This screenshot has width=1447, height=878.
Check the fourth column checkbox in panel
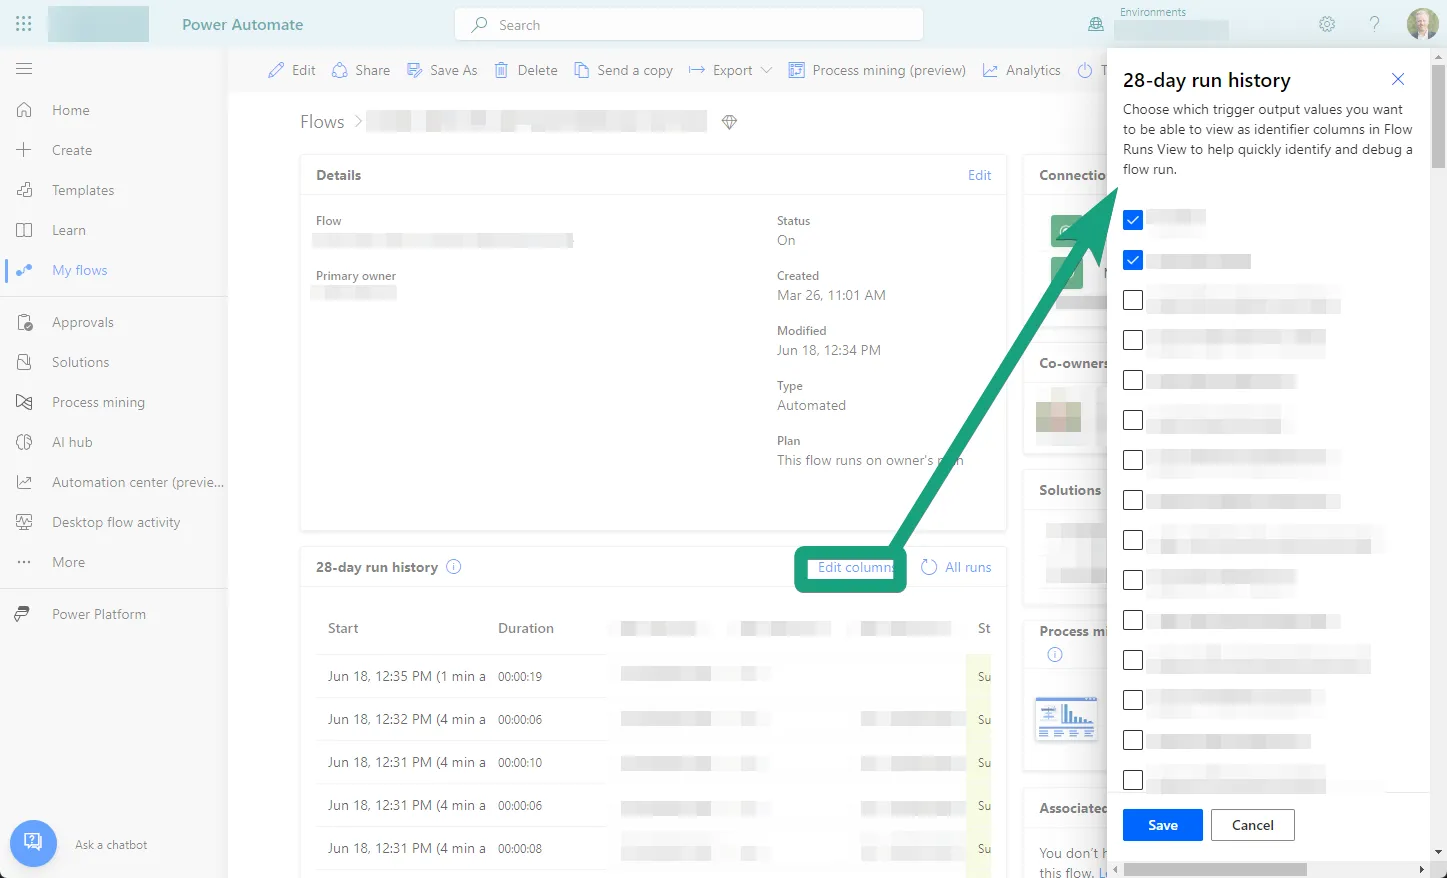tap(1133, 340)
